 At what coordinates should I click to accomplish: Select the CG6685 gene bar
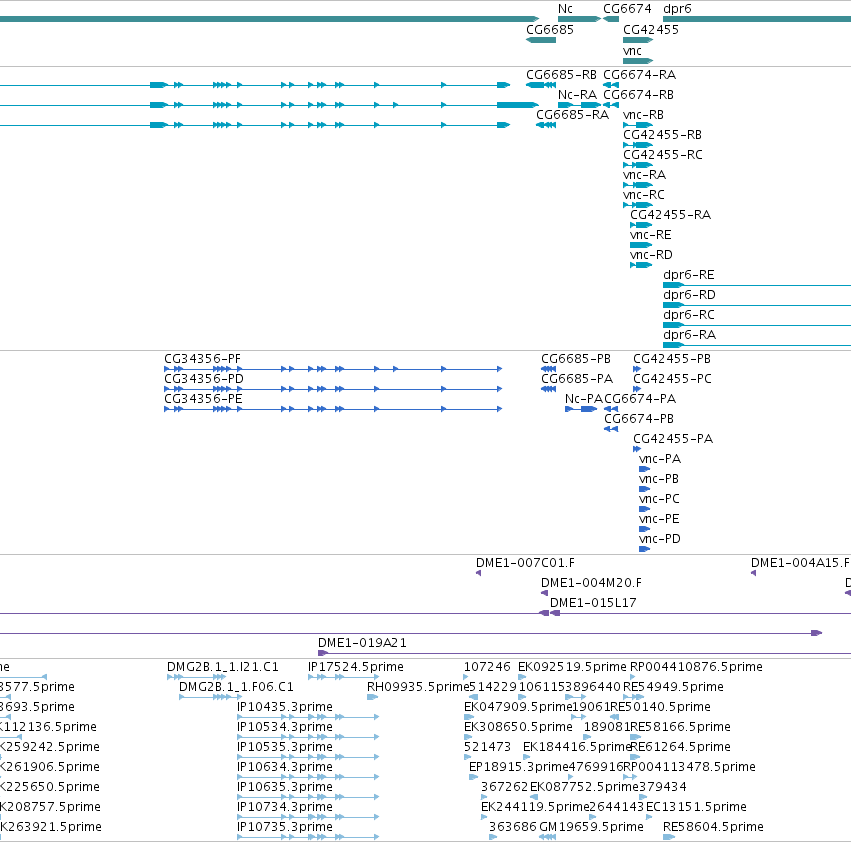tap(541, 40)
